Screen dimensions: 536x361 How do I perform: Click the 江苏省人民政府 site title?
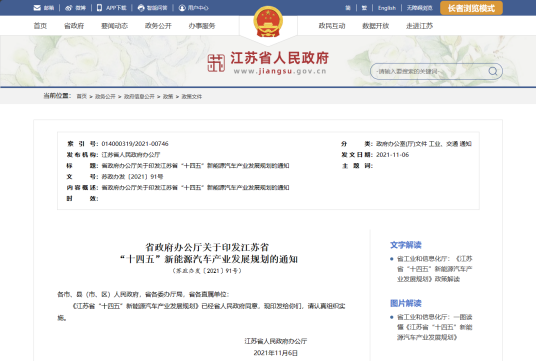click(x=279, y=58)
